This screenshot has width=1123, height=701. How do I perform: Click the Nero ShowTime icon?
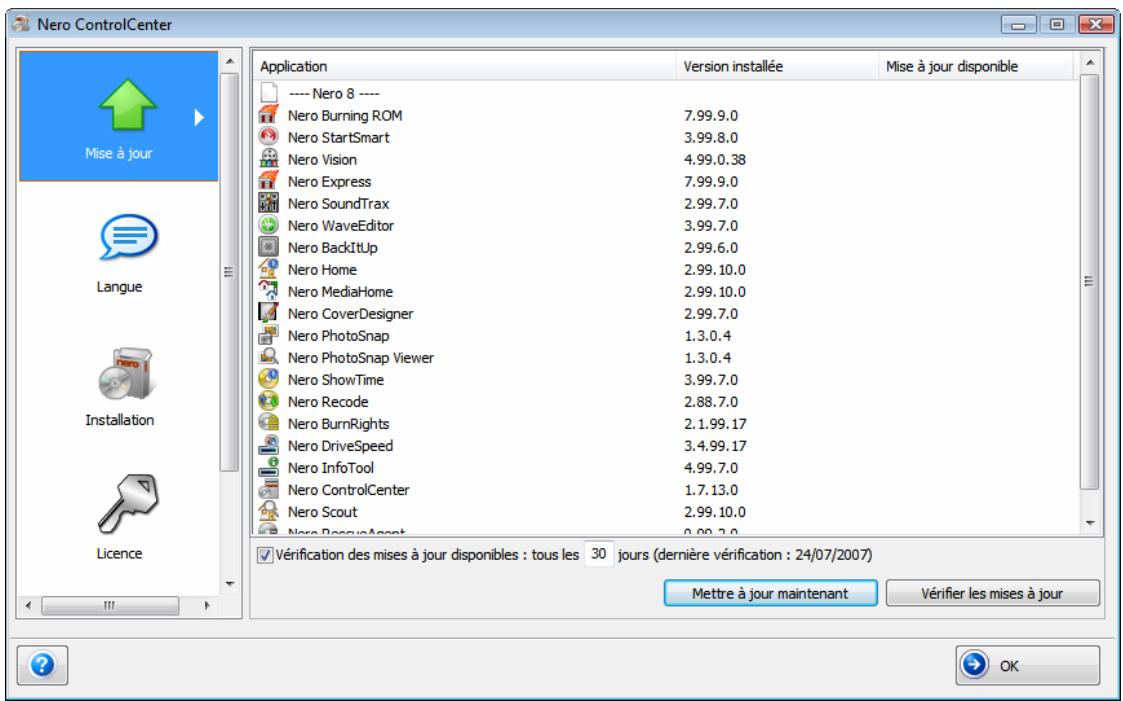tap(269, 379)
